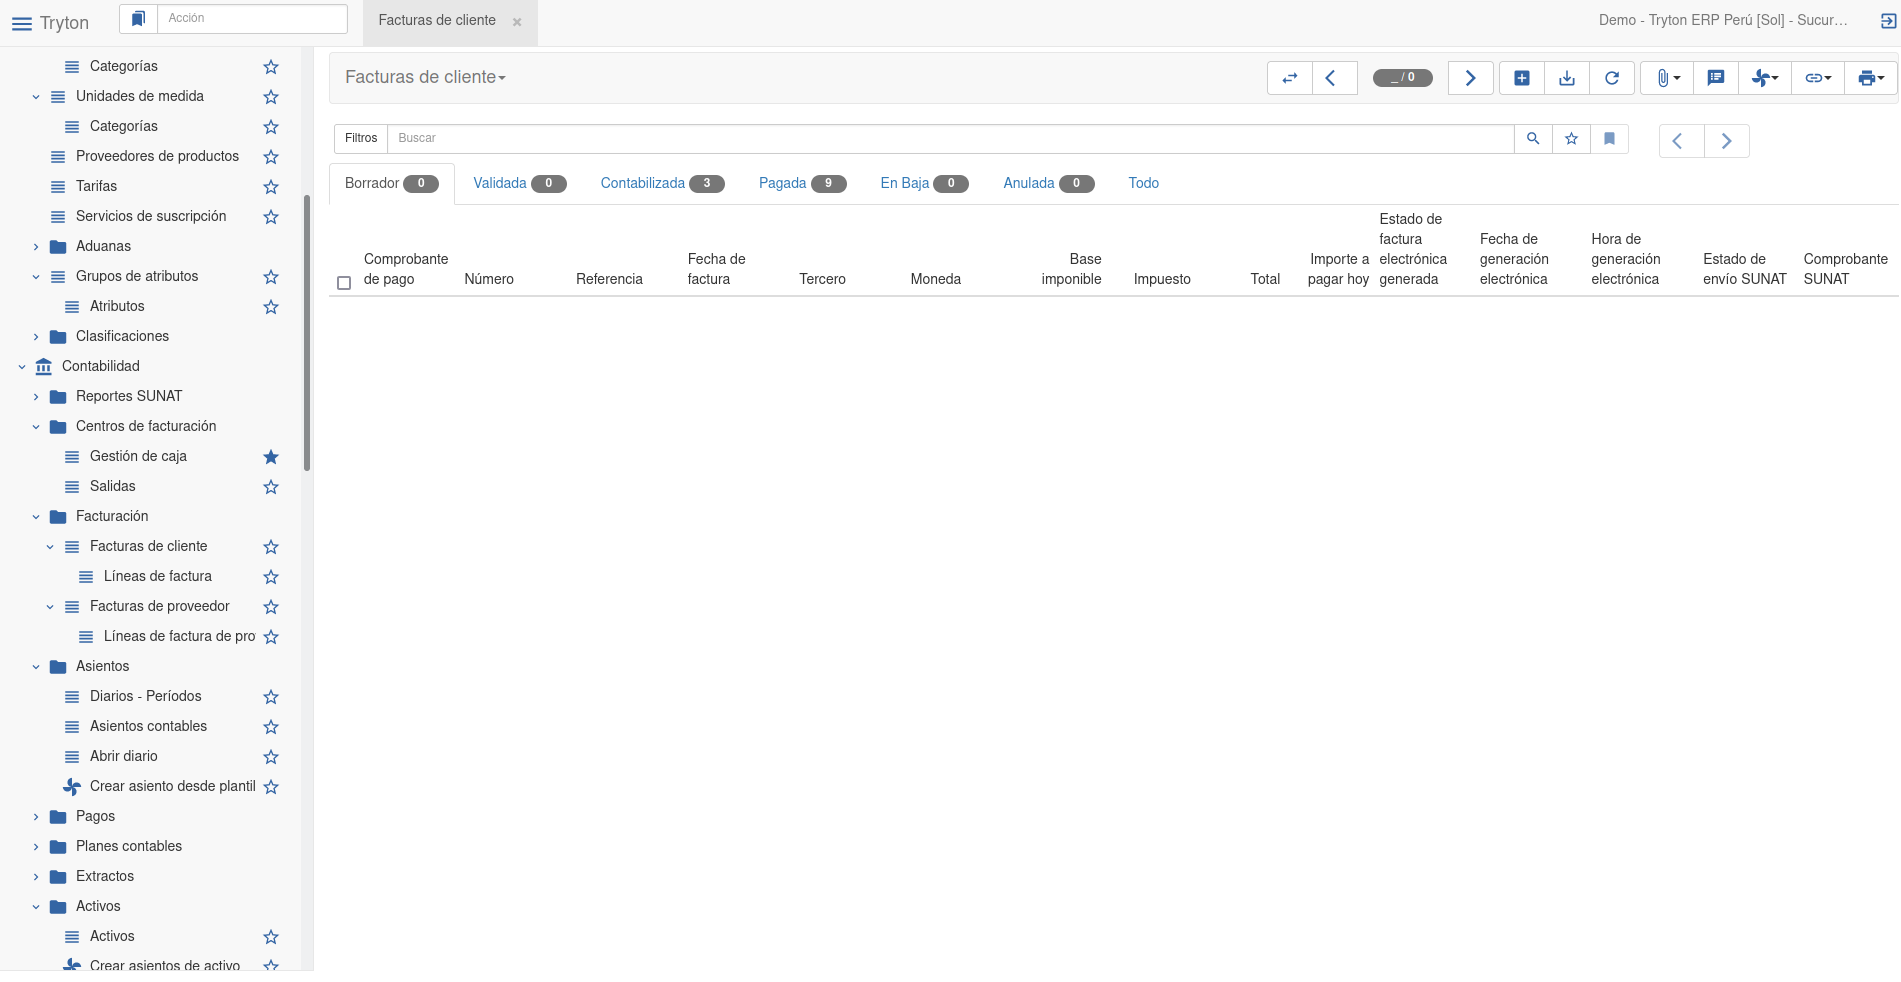1901x982 pixels.
Task: Expand the Aduanas folder
Action: pos(36,247)
